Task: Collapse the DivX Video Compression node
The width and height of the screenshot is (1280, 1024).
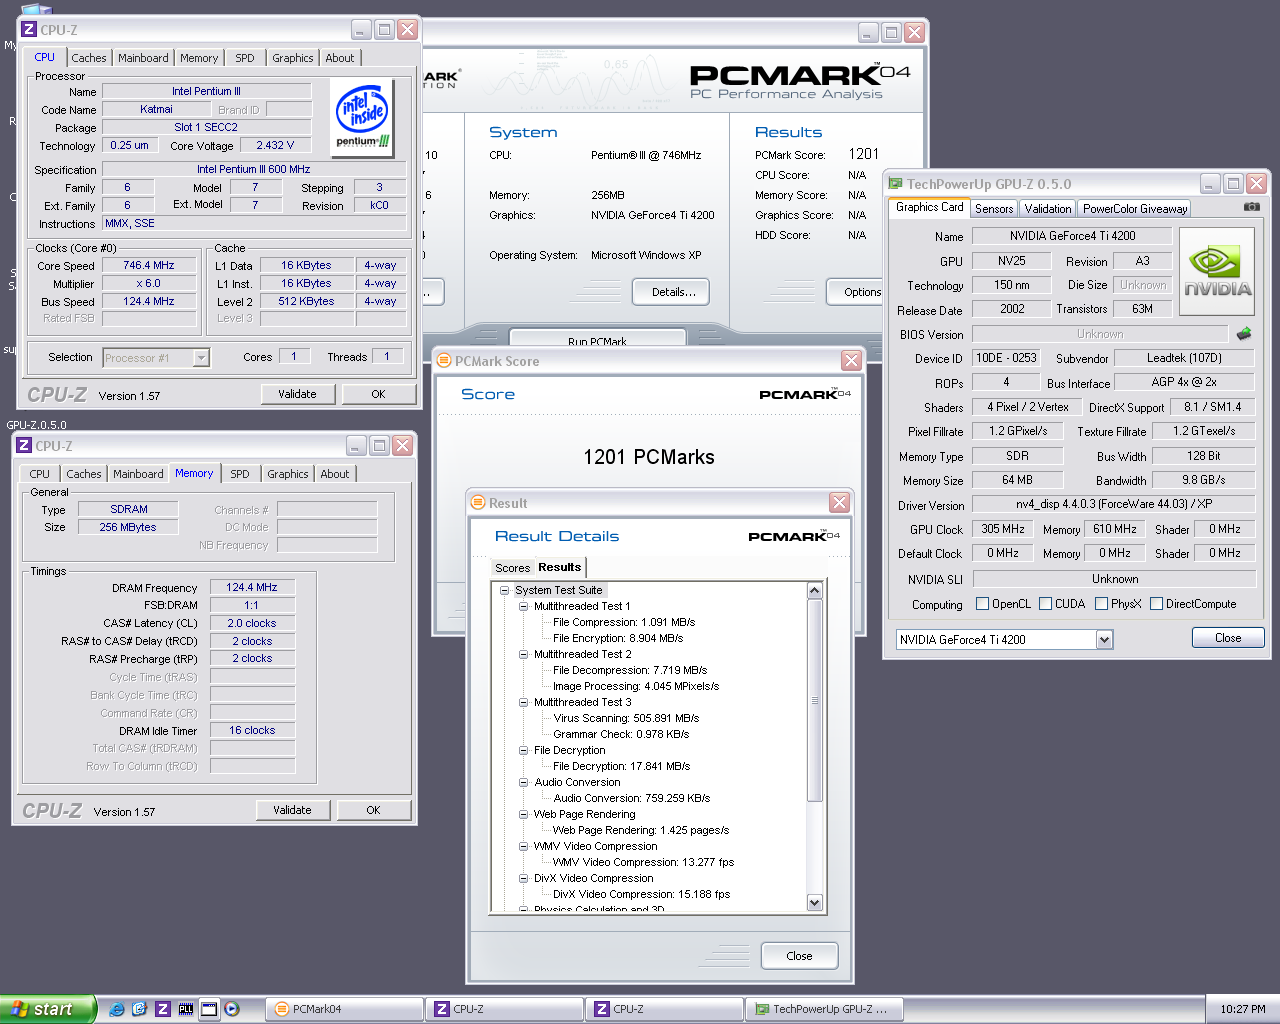Action: pyautogui.click(x=523, y=878)
